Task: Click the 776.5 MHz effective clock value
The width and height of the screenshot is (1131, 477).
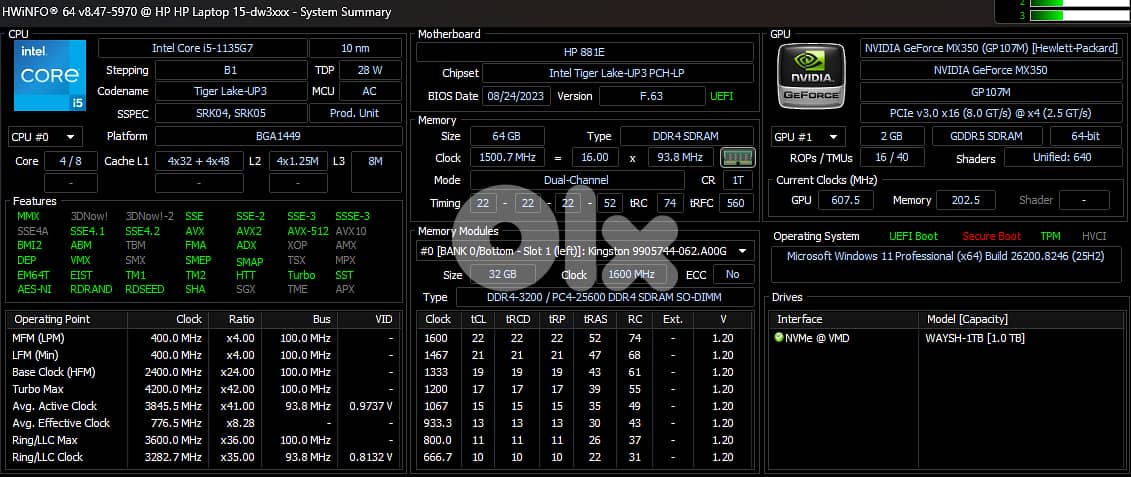Action: 177,423
